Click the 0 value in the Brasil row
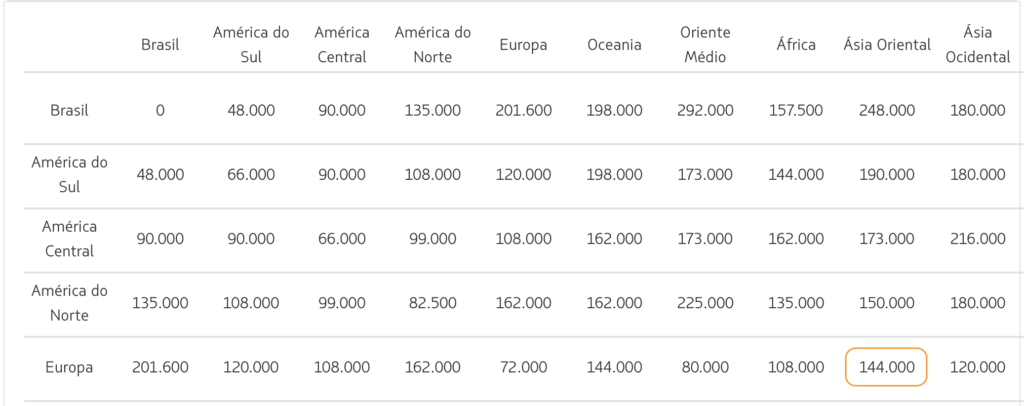This screenshot has width=1024, height=406. tap(160, 110)
